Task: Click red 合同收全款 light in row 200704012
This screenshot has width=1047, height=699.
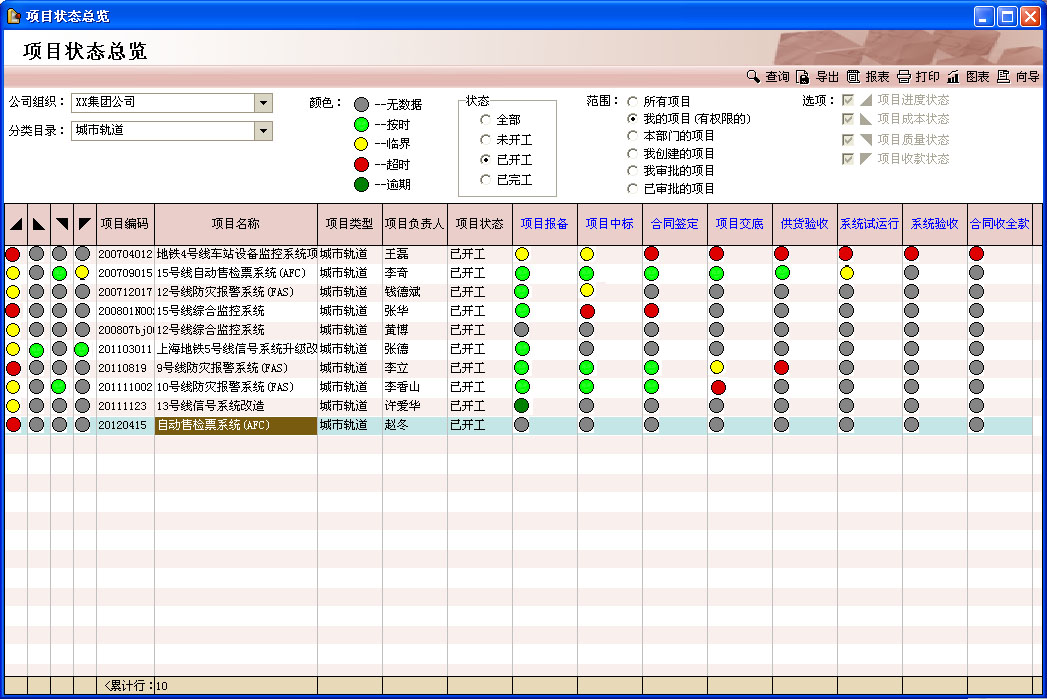Action: tap(976, 253)
